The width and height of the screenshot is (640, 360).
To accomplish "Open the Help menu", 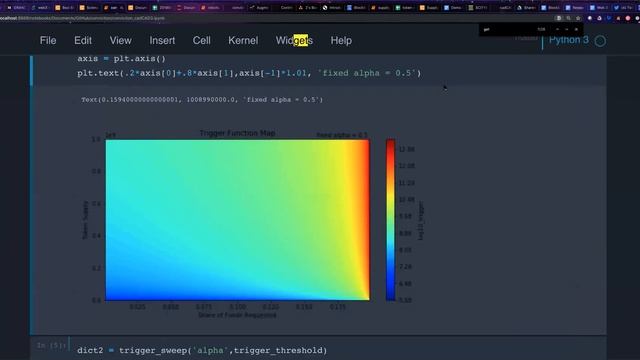I will point(341,40).
